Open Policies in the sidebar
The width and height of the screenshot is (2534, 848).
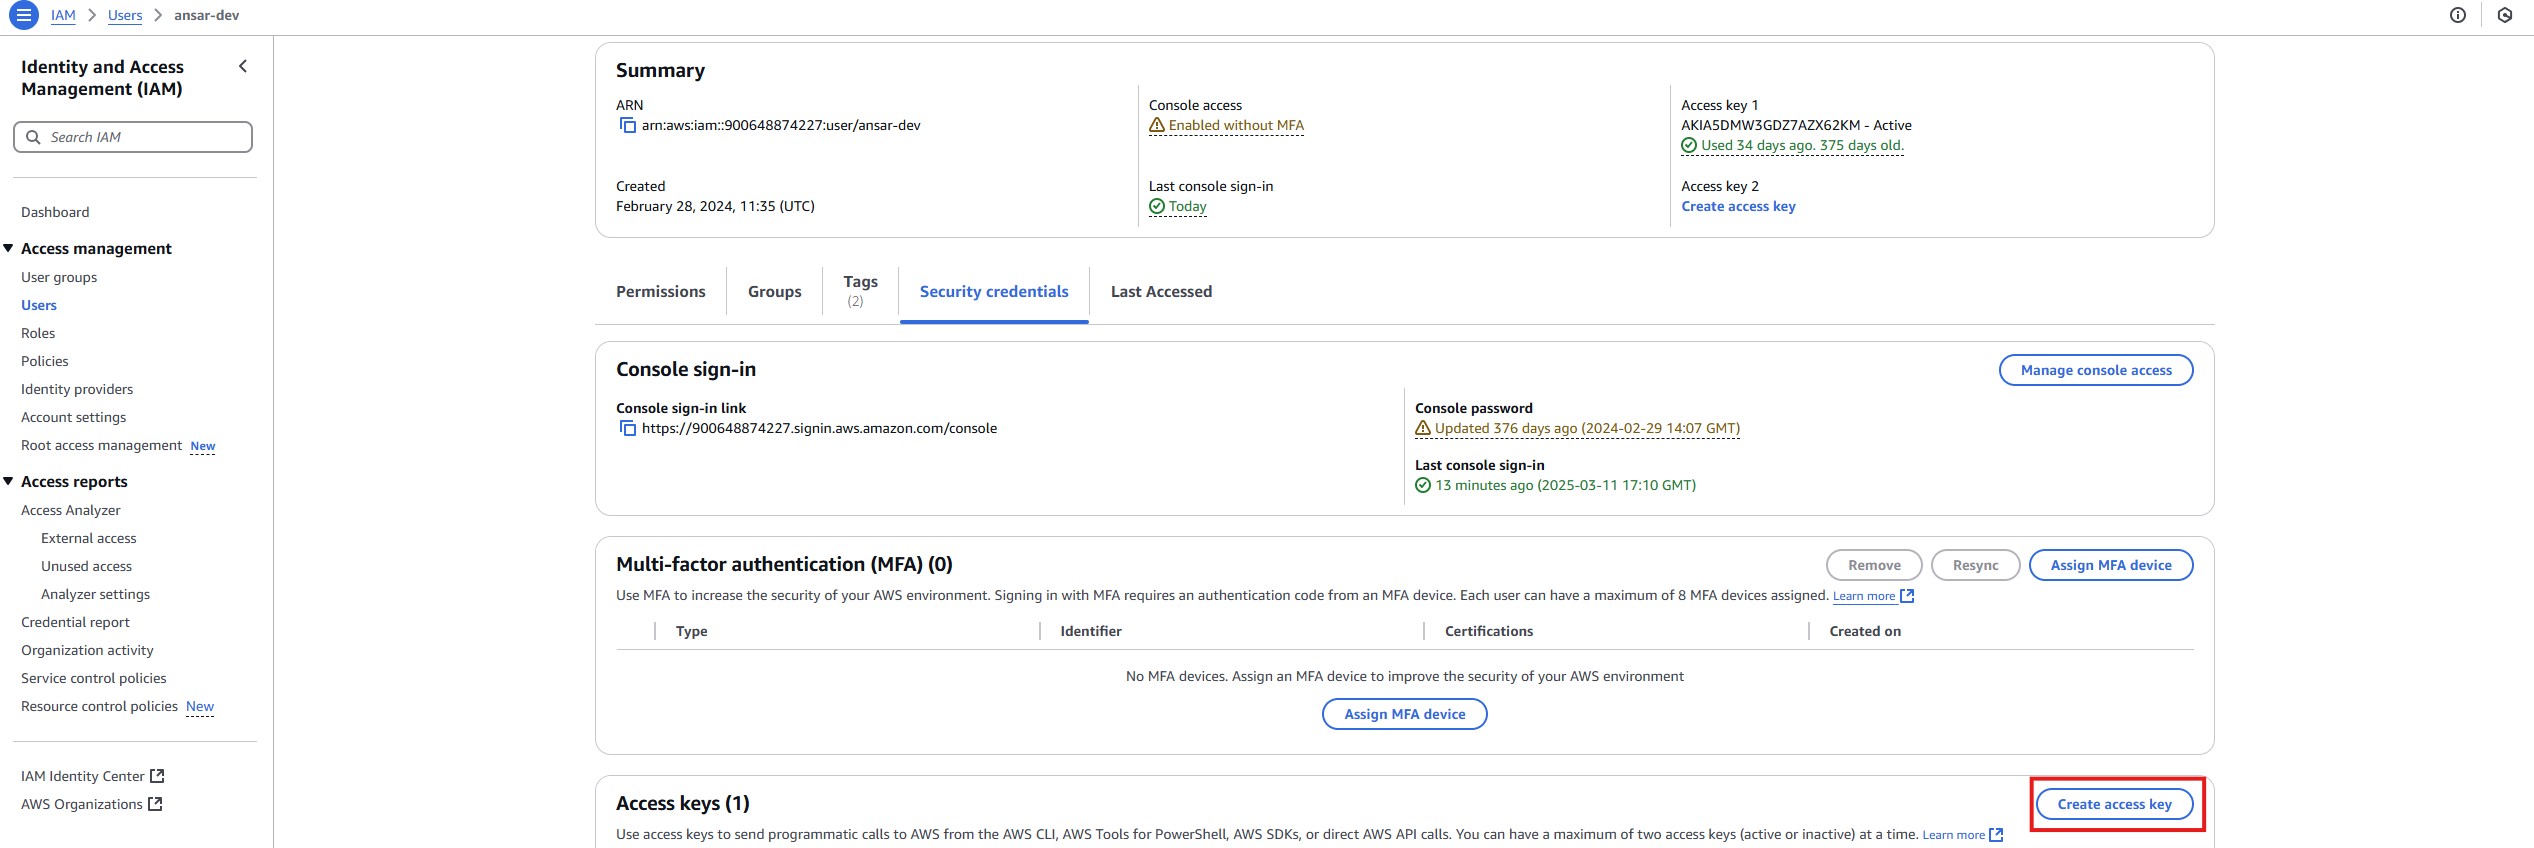tap(45, 361)
